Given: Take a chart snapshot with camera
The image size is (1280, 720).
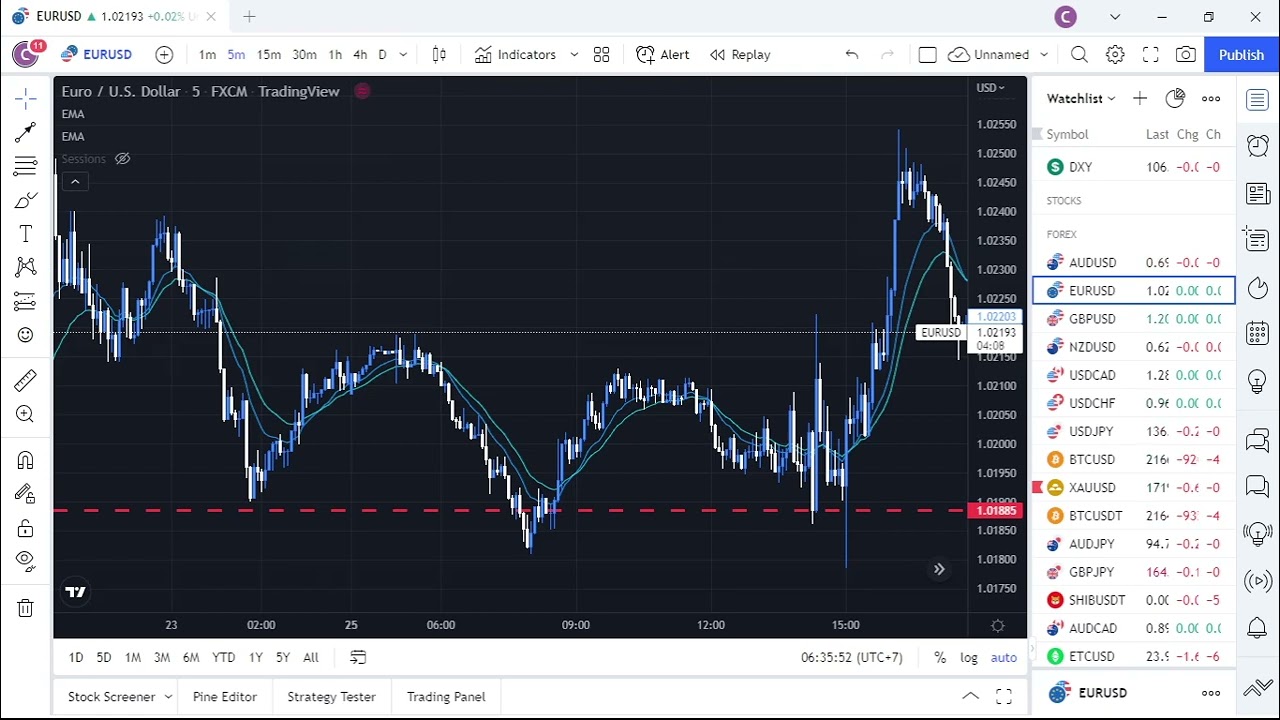Looking at the screenshot, I should (x=1186, y=55).
